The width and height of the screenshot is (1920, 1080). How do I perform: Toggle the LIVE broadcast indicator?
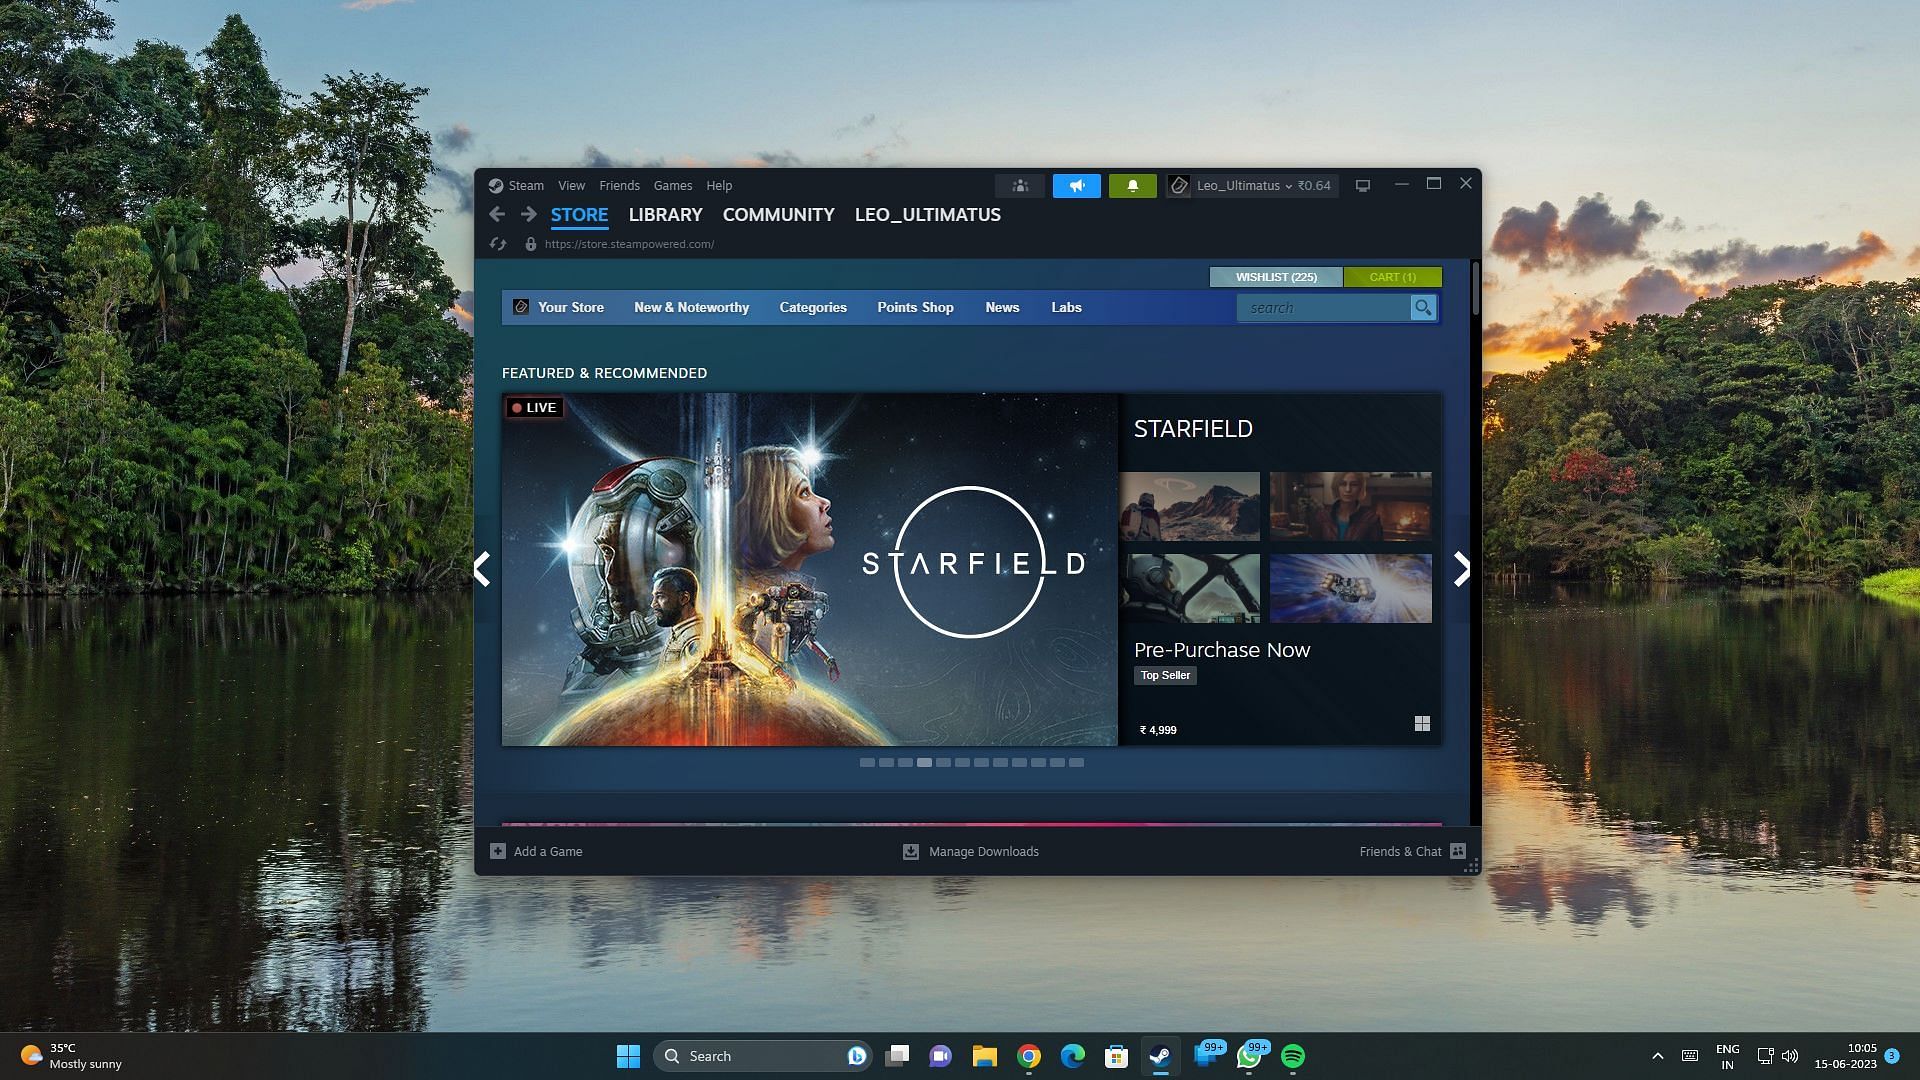pos(535,406)
